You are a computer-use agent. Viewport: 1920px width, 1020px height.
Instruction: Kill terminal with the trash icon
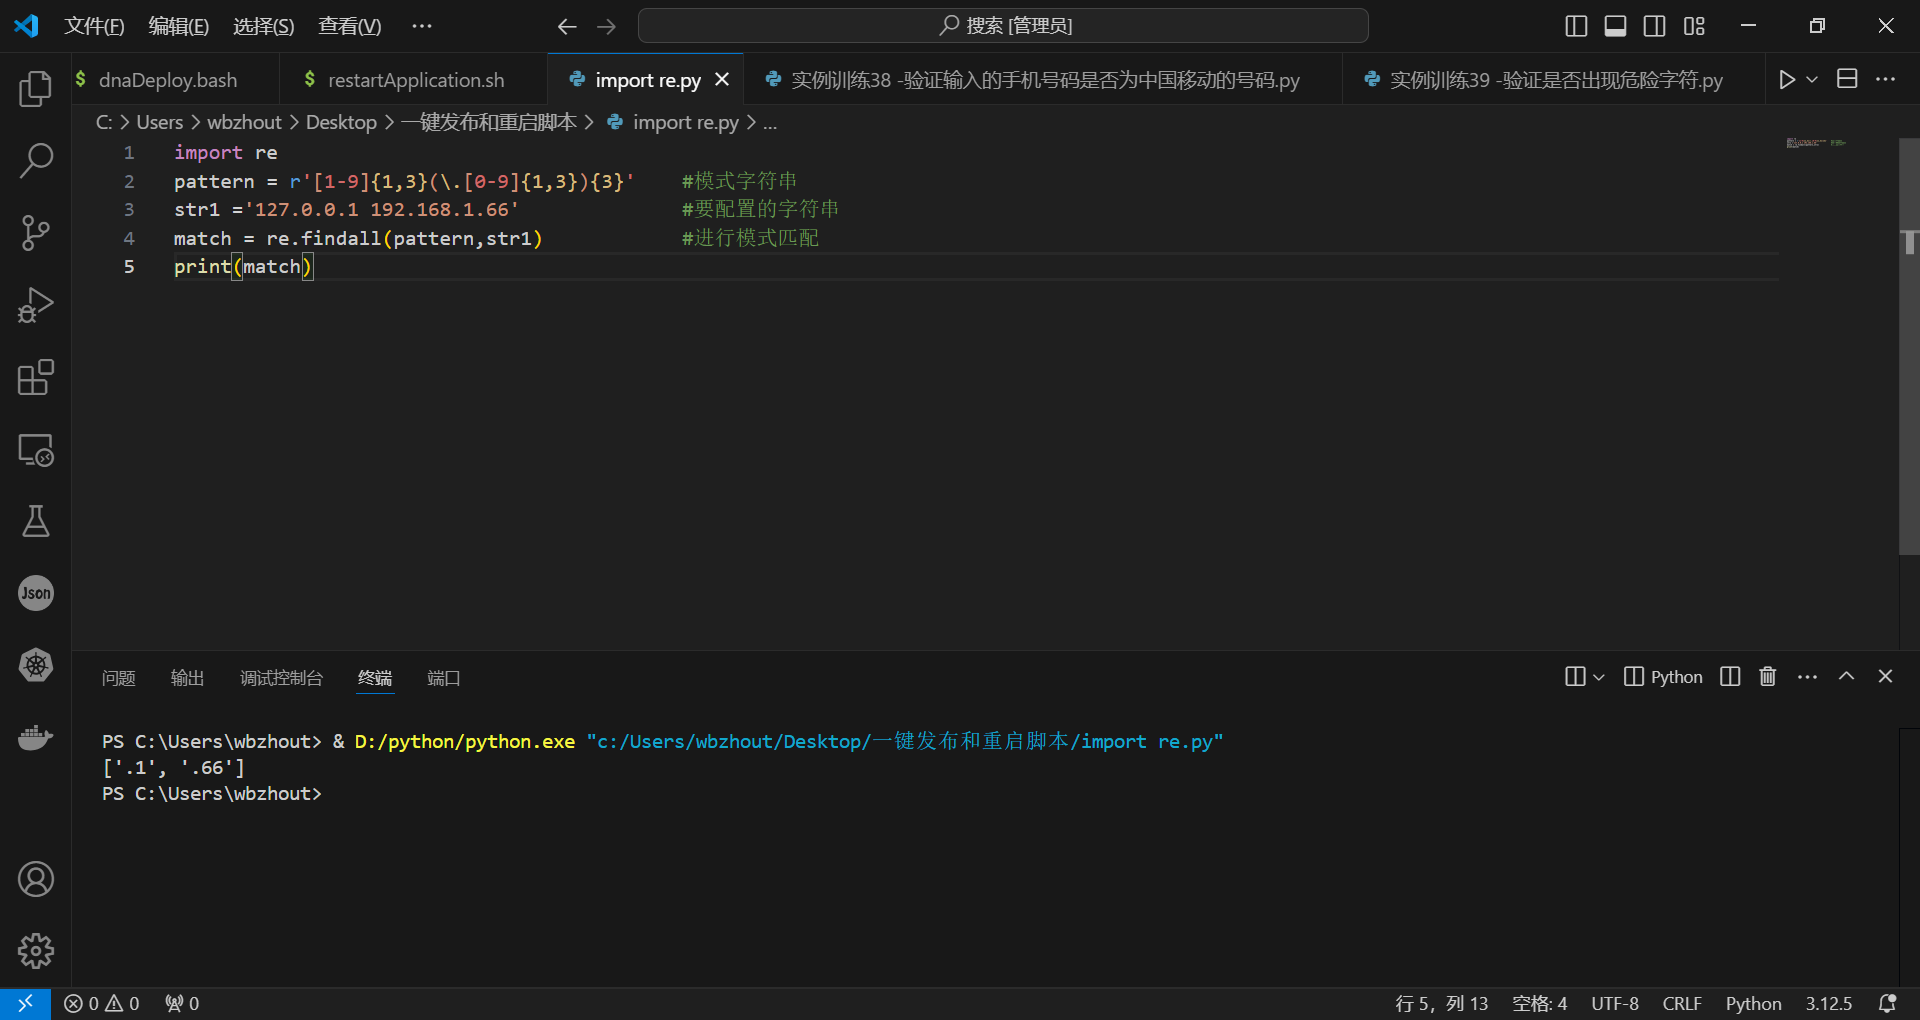click(x=1768, y=677)
